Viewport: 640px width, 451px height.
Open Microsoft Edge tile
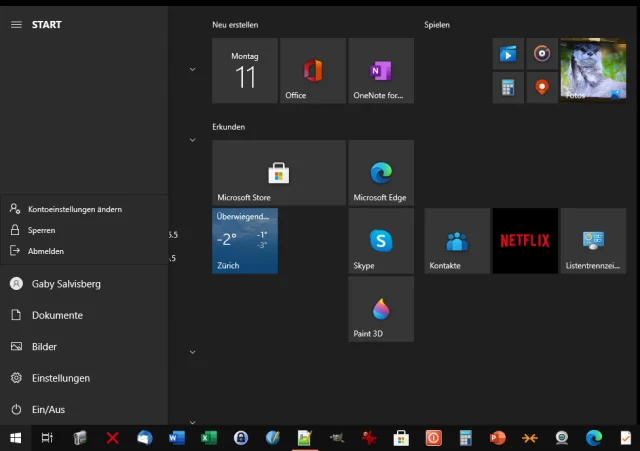tap(380, 173)
